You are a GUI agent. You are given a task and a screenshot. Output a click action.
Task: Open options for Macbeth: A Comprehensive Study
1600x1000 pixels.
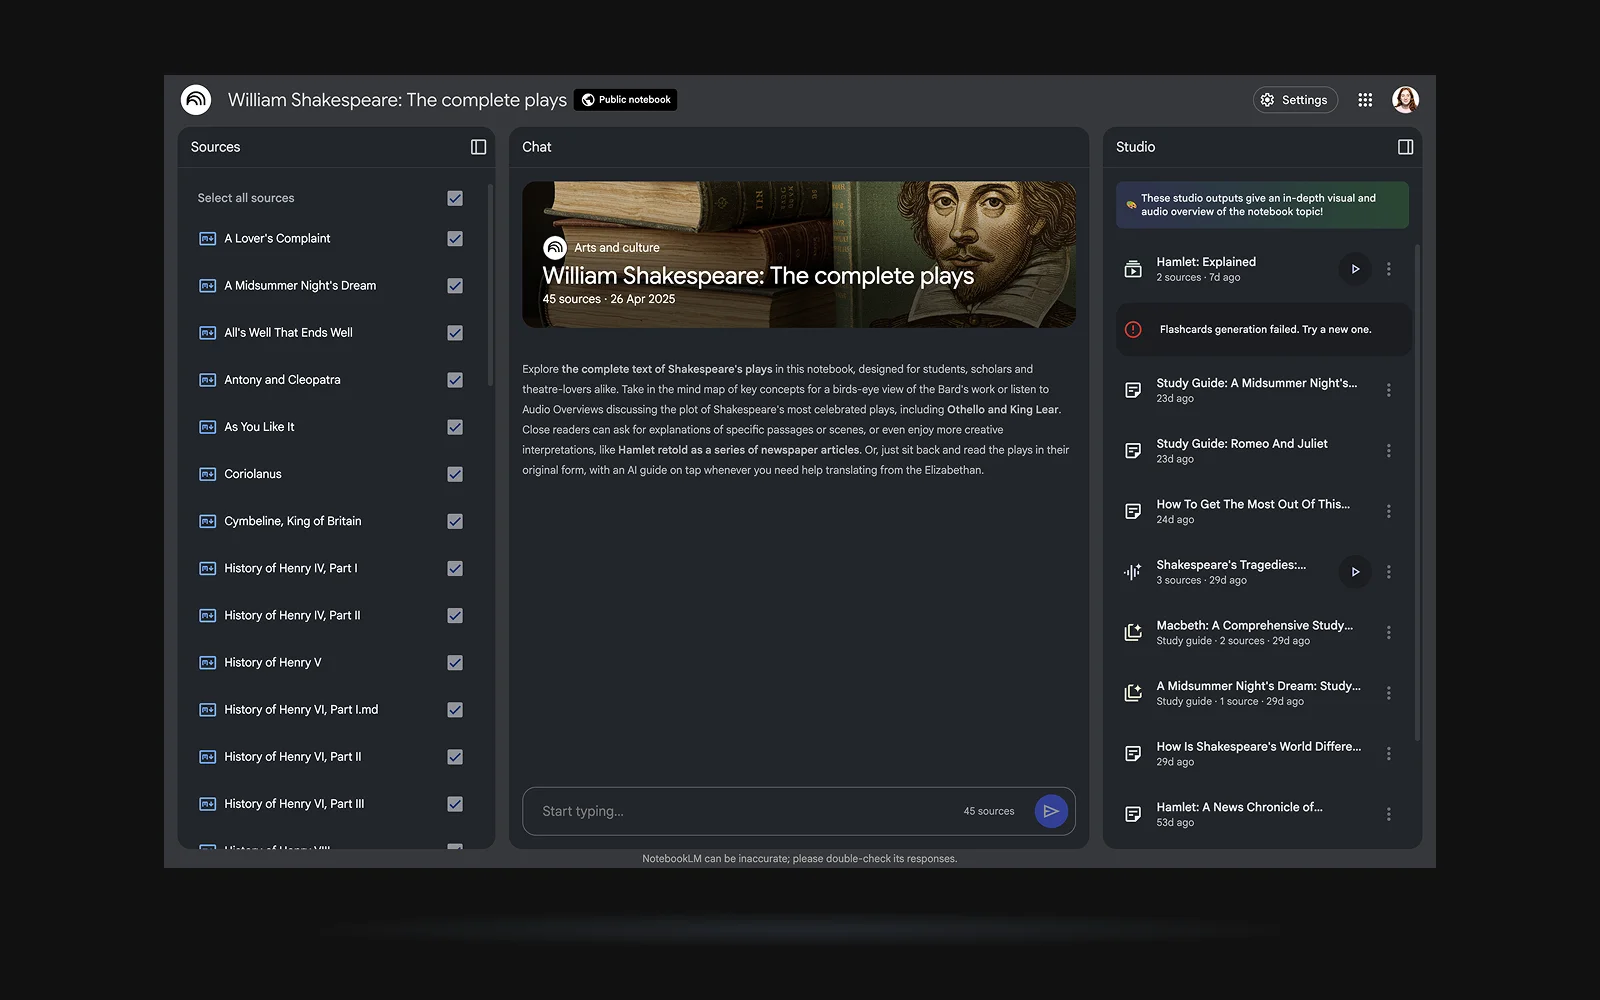pyautogui.click(x=1388, y=632)
